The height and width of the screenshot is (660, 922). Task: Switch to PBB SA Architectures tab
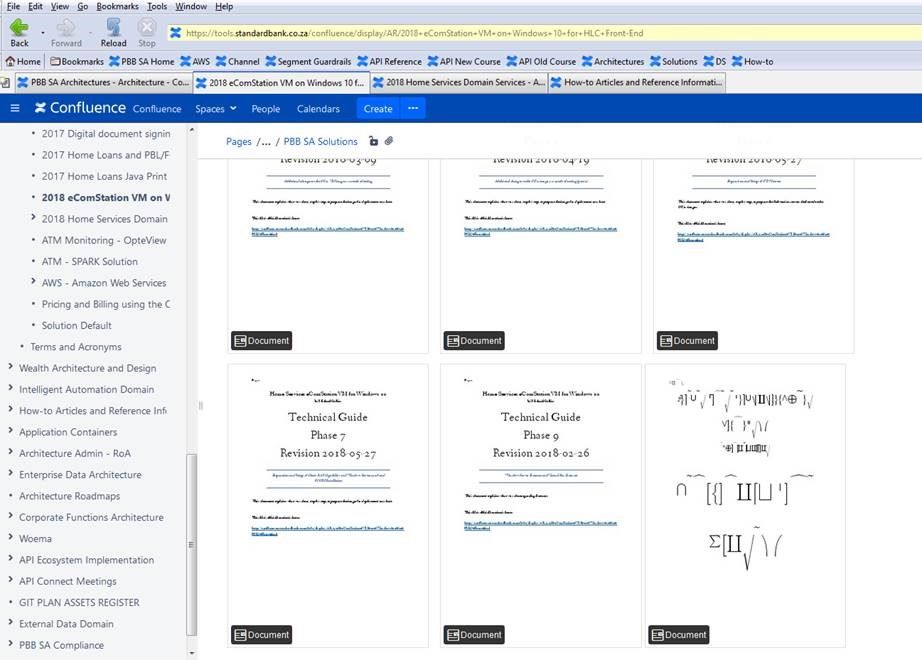coord(103,82)
